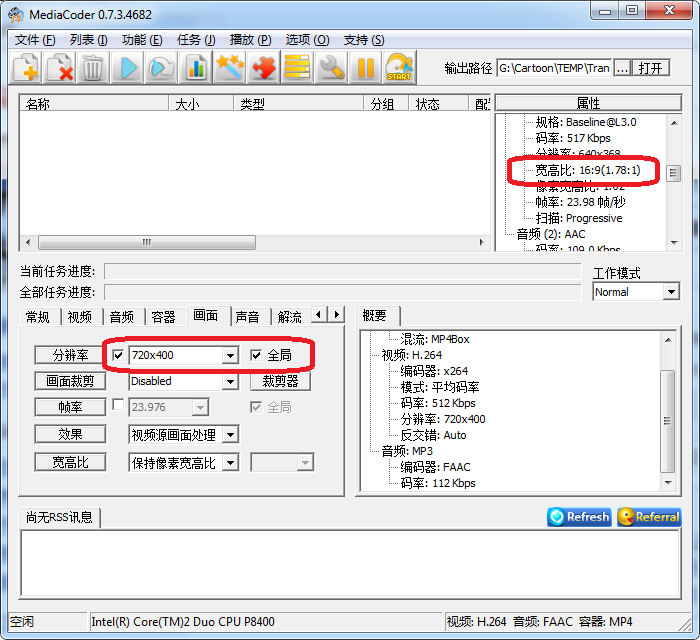Select the 宽高比: 16:9(1.78:1) property row
Viewport: 700px width, 640px height.
pyautogui.click(x=587, y=170)
